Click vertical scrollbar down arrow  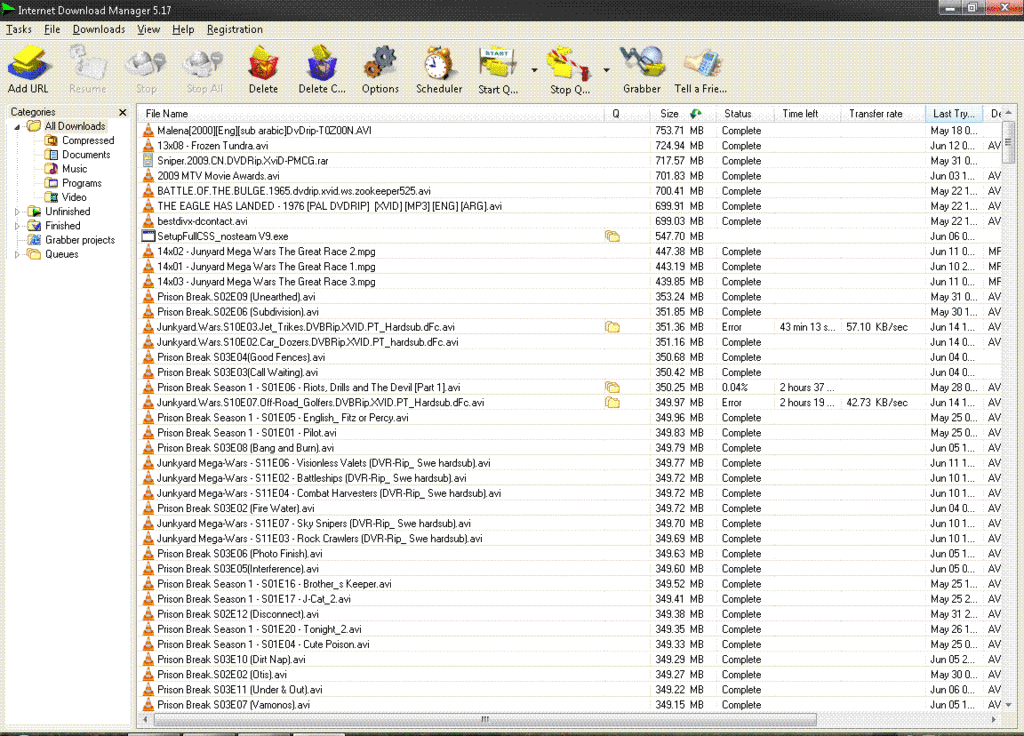pyautogui.click(x=1009, y=705)
